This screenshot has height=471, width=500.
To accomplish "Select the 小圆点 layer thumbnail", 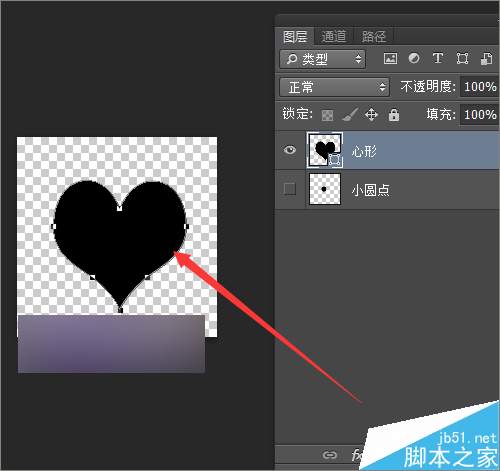I will pos(325,189).
